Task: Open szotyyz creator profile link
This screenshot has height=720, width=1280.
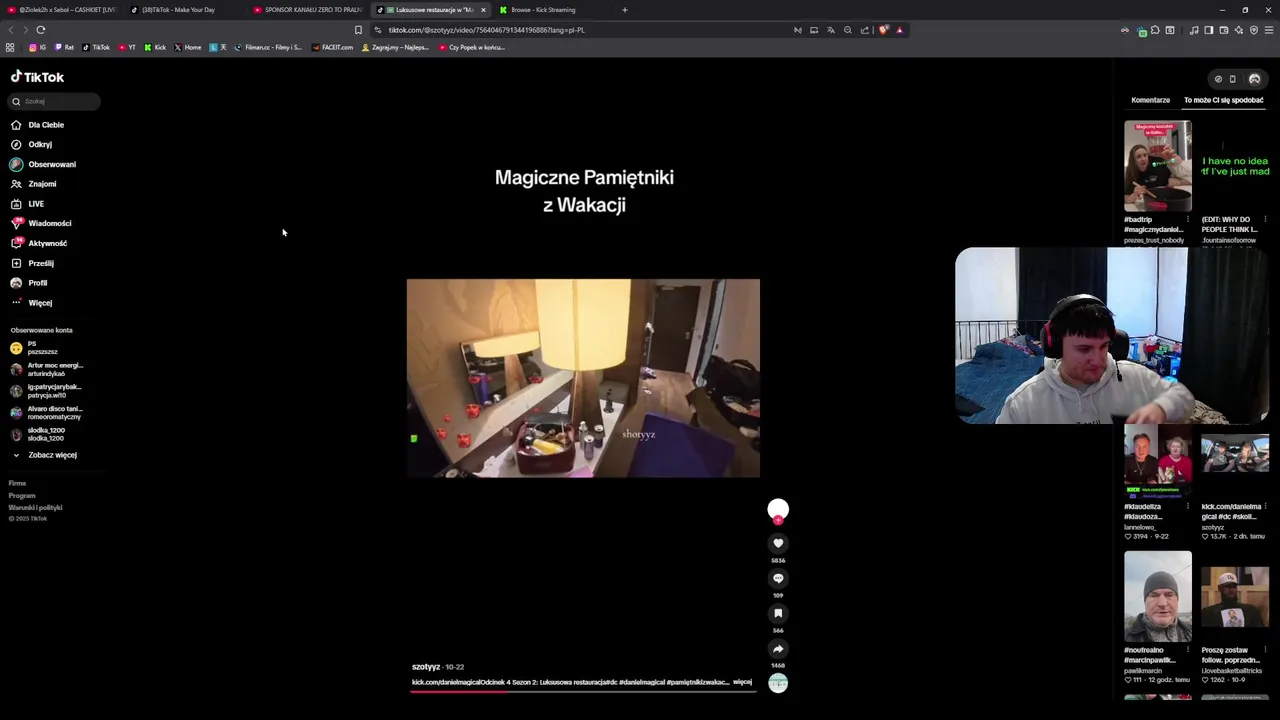Action: click(426, 667)
